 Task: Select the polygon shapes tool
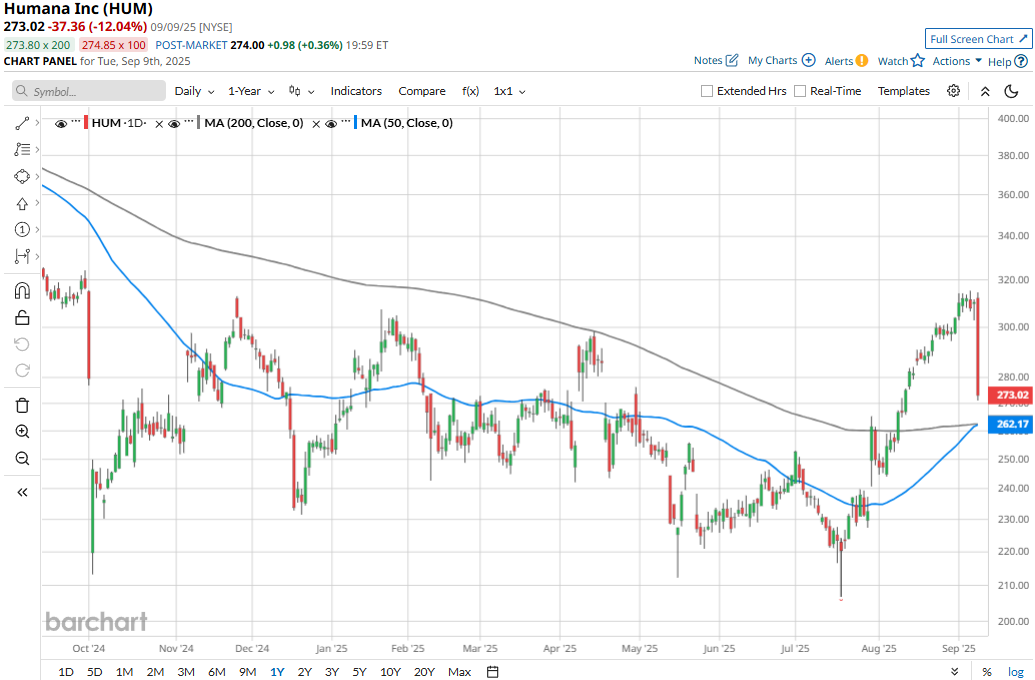pos(22,176)
